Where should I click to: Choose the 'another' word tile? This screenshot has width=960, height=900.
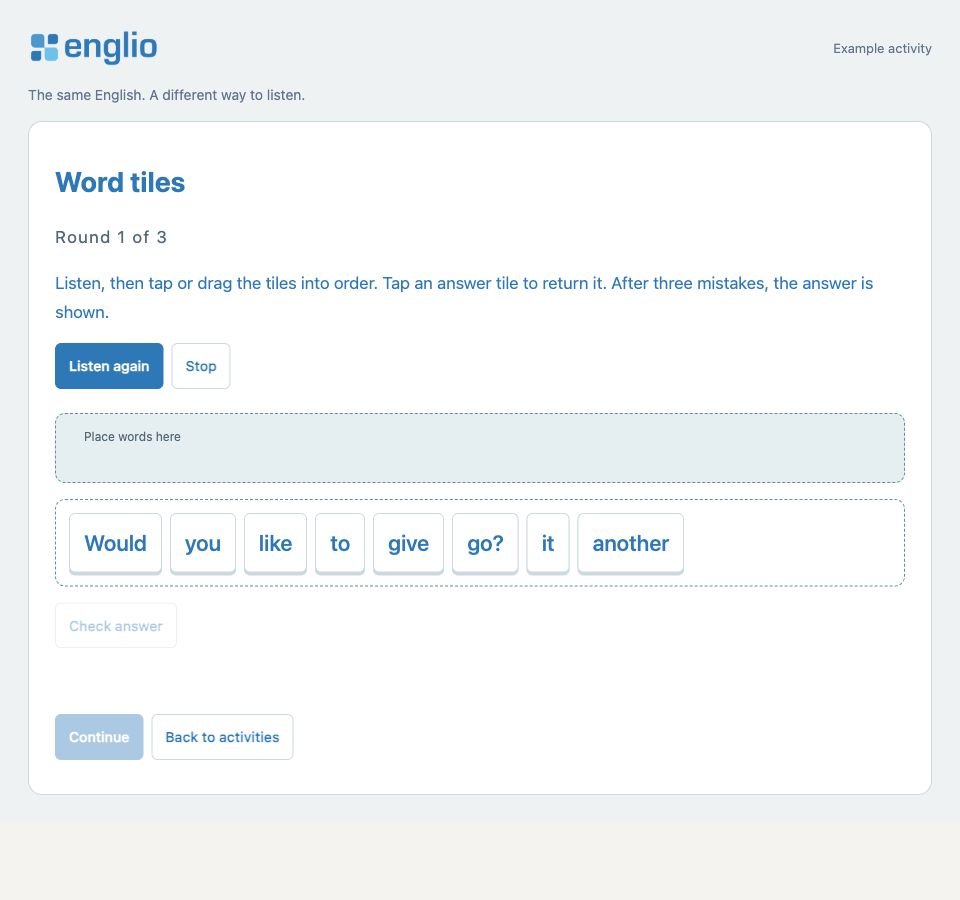[631, 544]
